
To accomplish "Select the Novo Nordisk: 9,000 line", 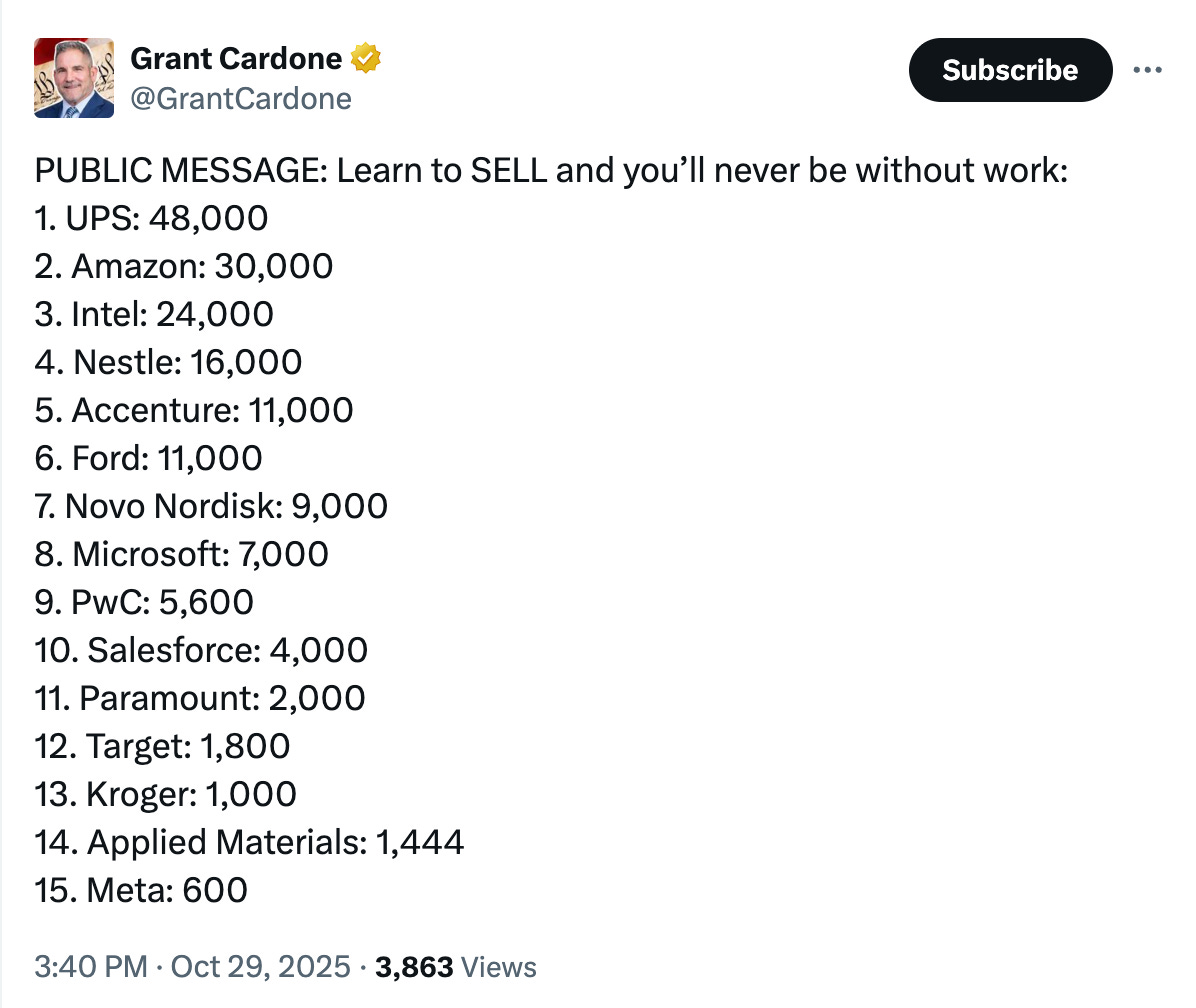I will [x=210, y=506].
